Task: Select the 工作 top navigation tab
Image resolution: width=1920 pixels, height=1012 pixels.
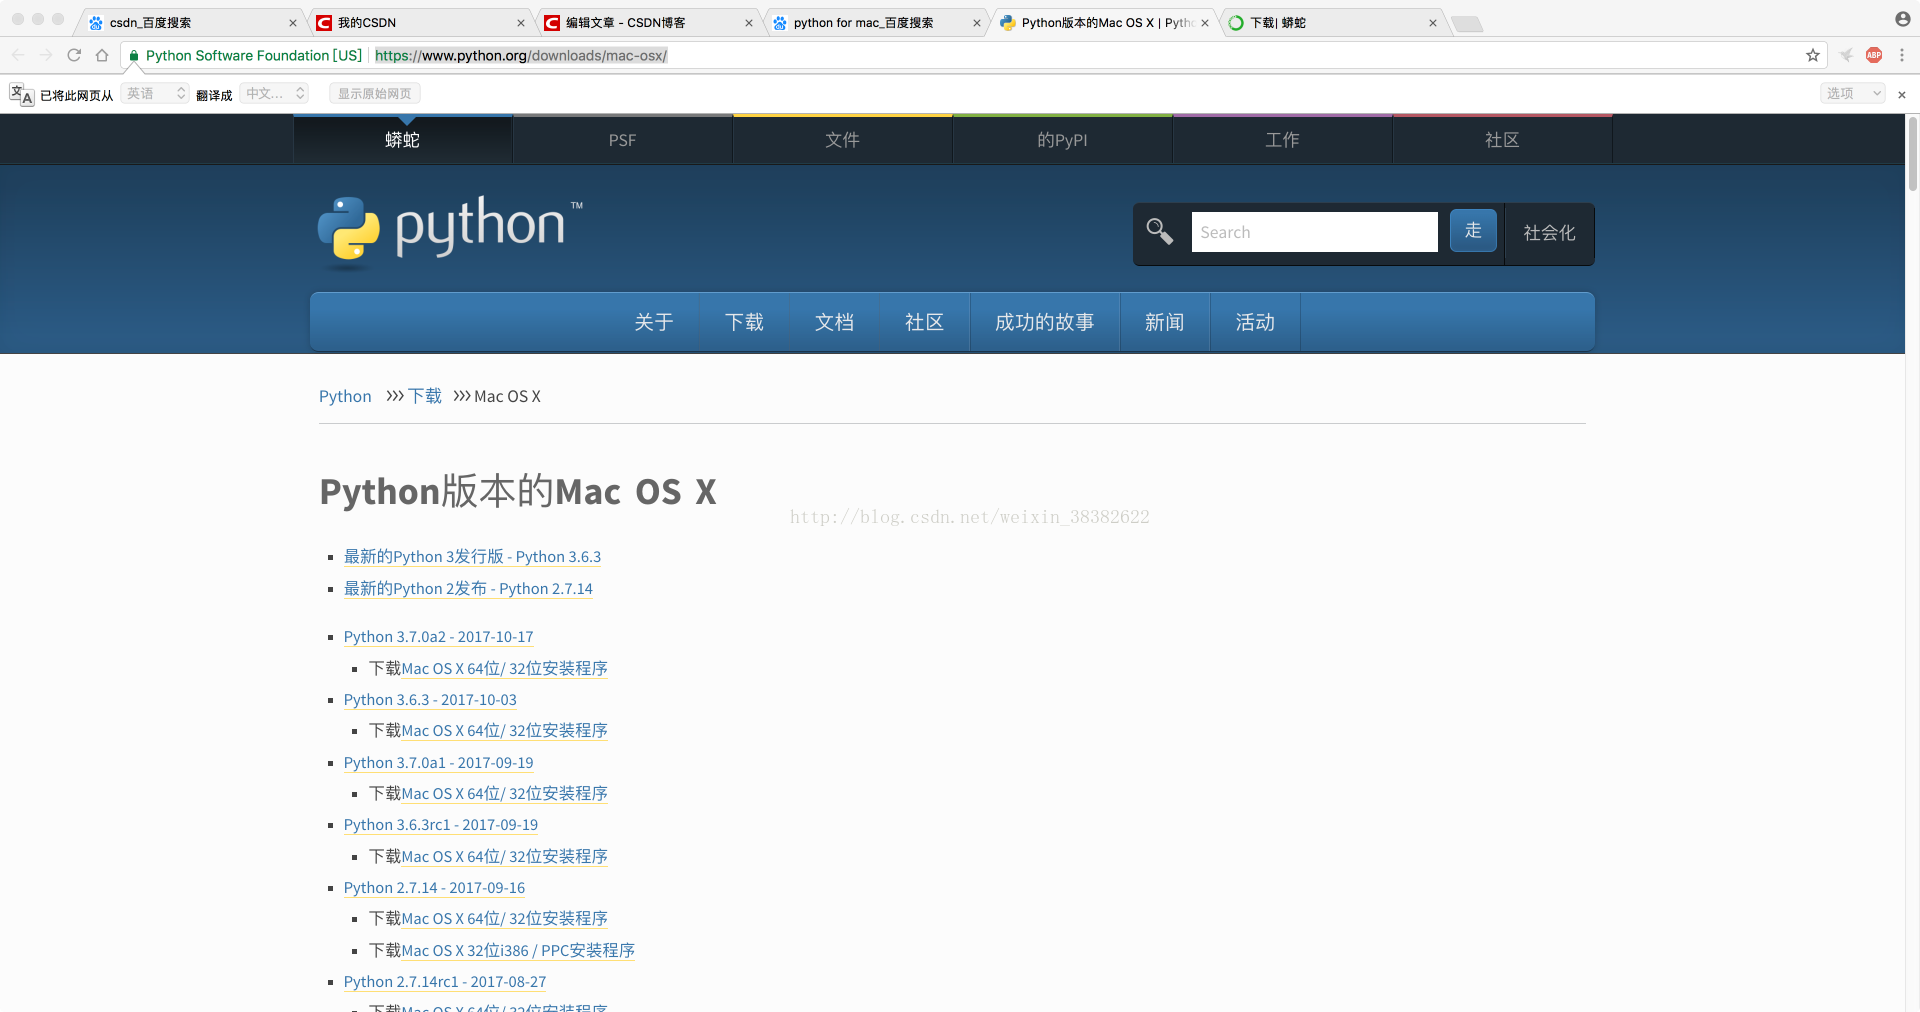Action: (1282, 140)
